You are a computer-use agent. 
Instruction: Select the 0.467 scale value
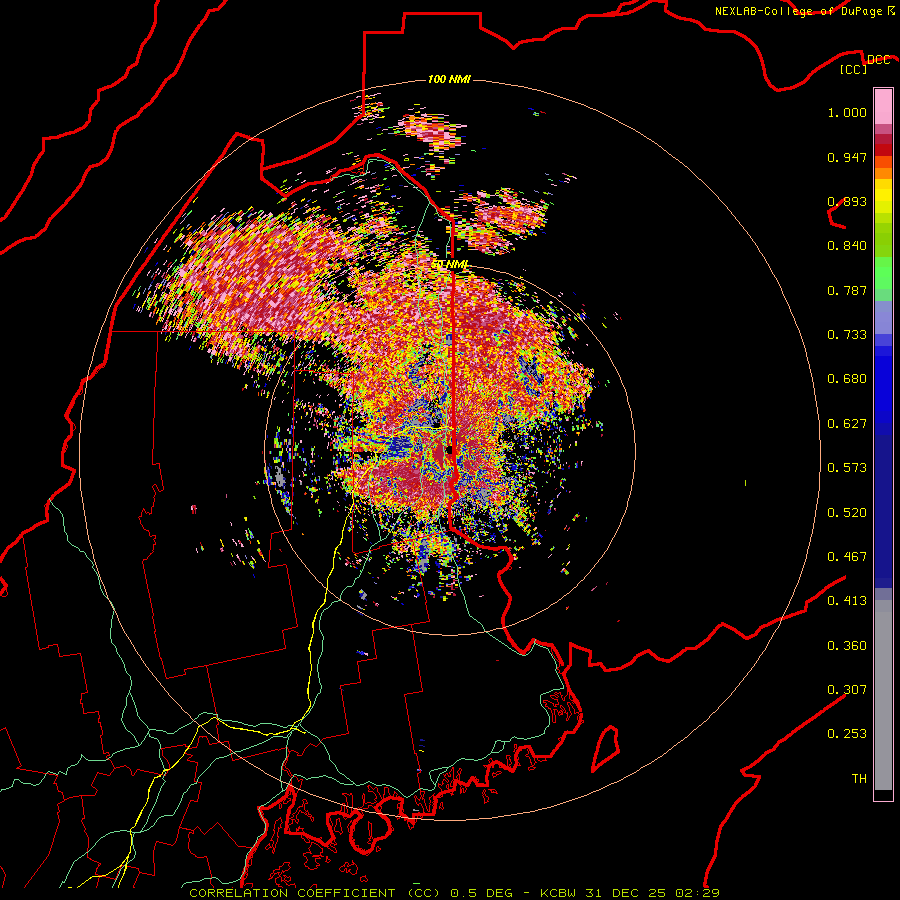[847, 557]
